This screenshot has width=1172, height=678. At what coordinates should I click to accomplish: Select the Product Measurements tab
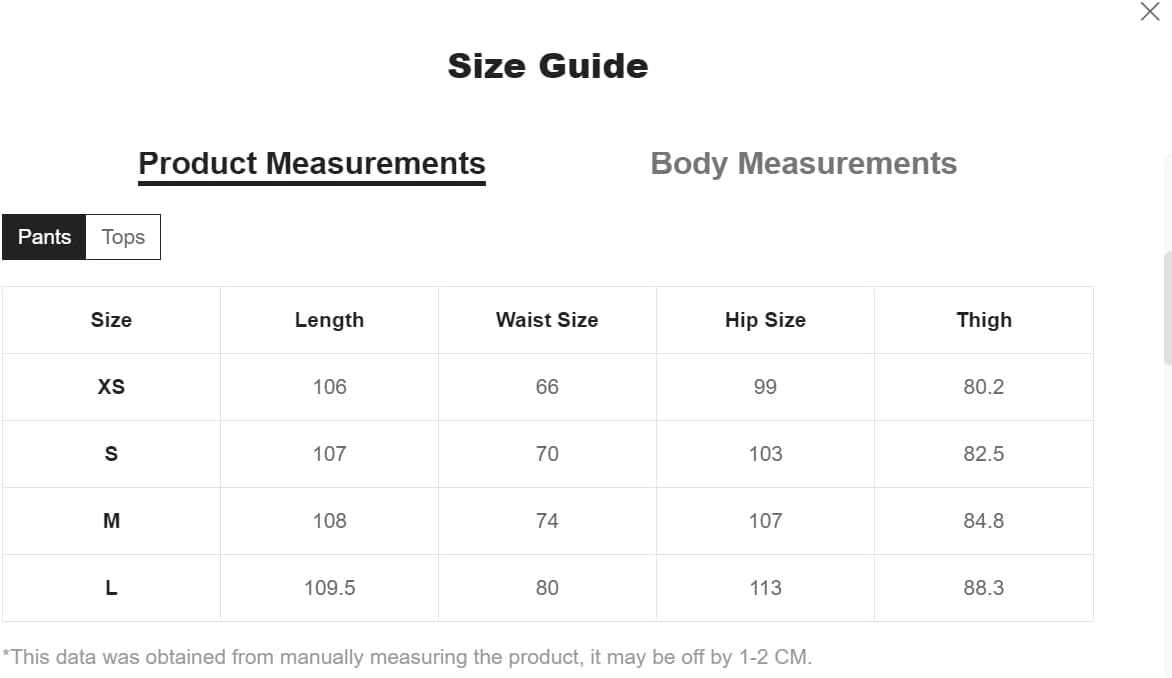[312, 164]
